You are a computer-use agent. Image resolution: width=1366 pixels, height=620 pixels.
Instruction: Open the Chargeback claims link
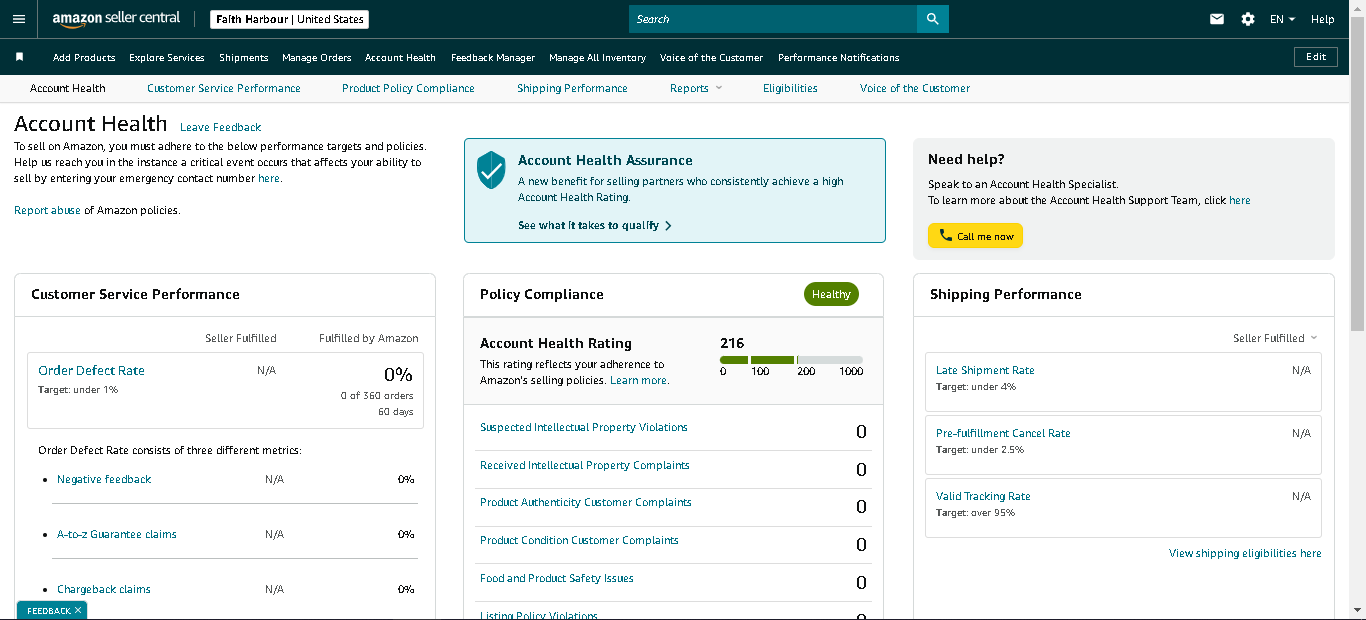coord(104,589)
